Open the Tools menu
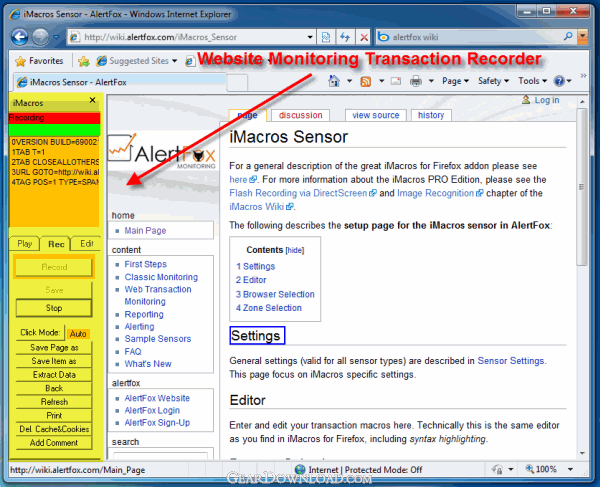 (532, 81)
